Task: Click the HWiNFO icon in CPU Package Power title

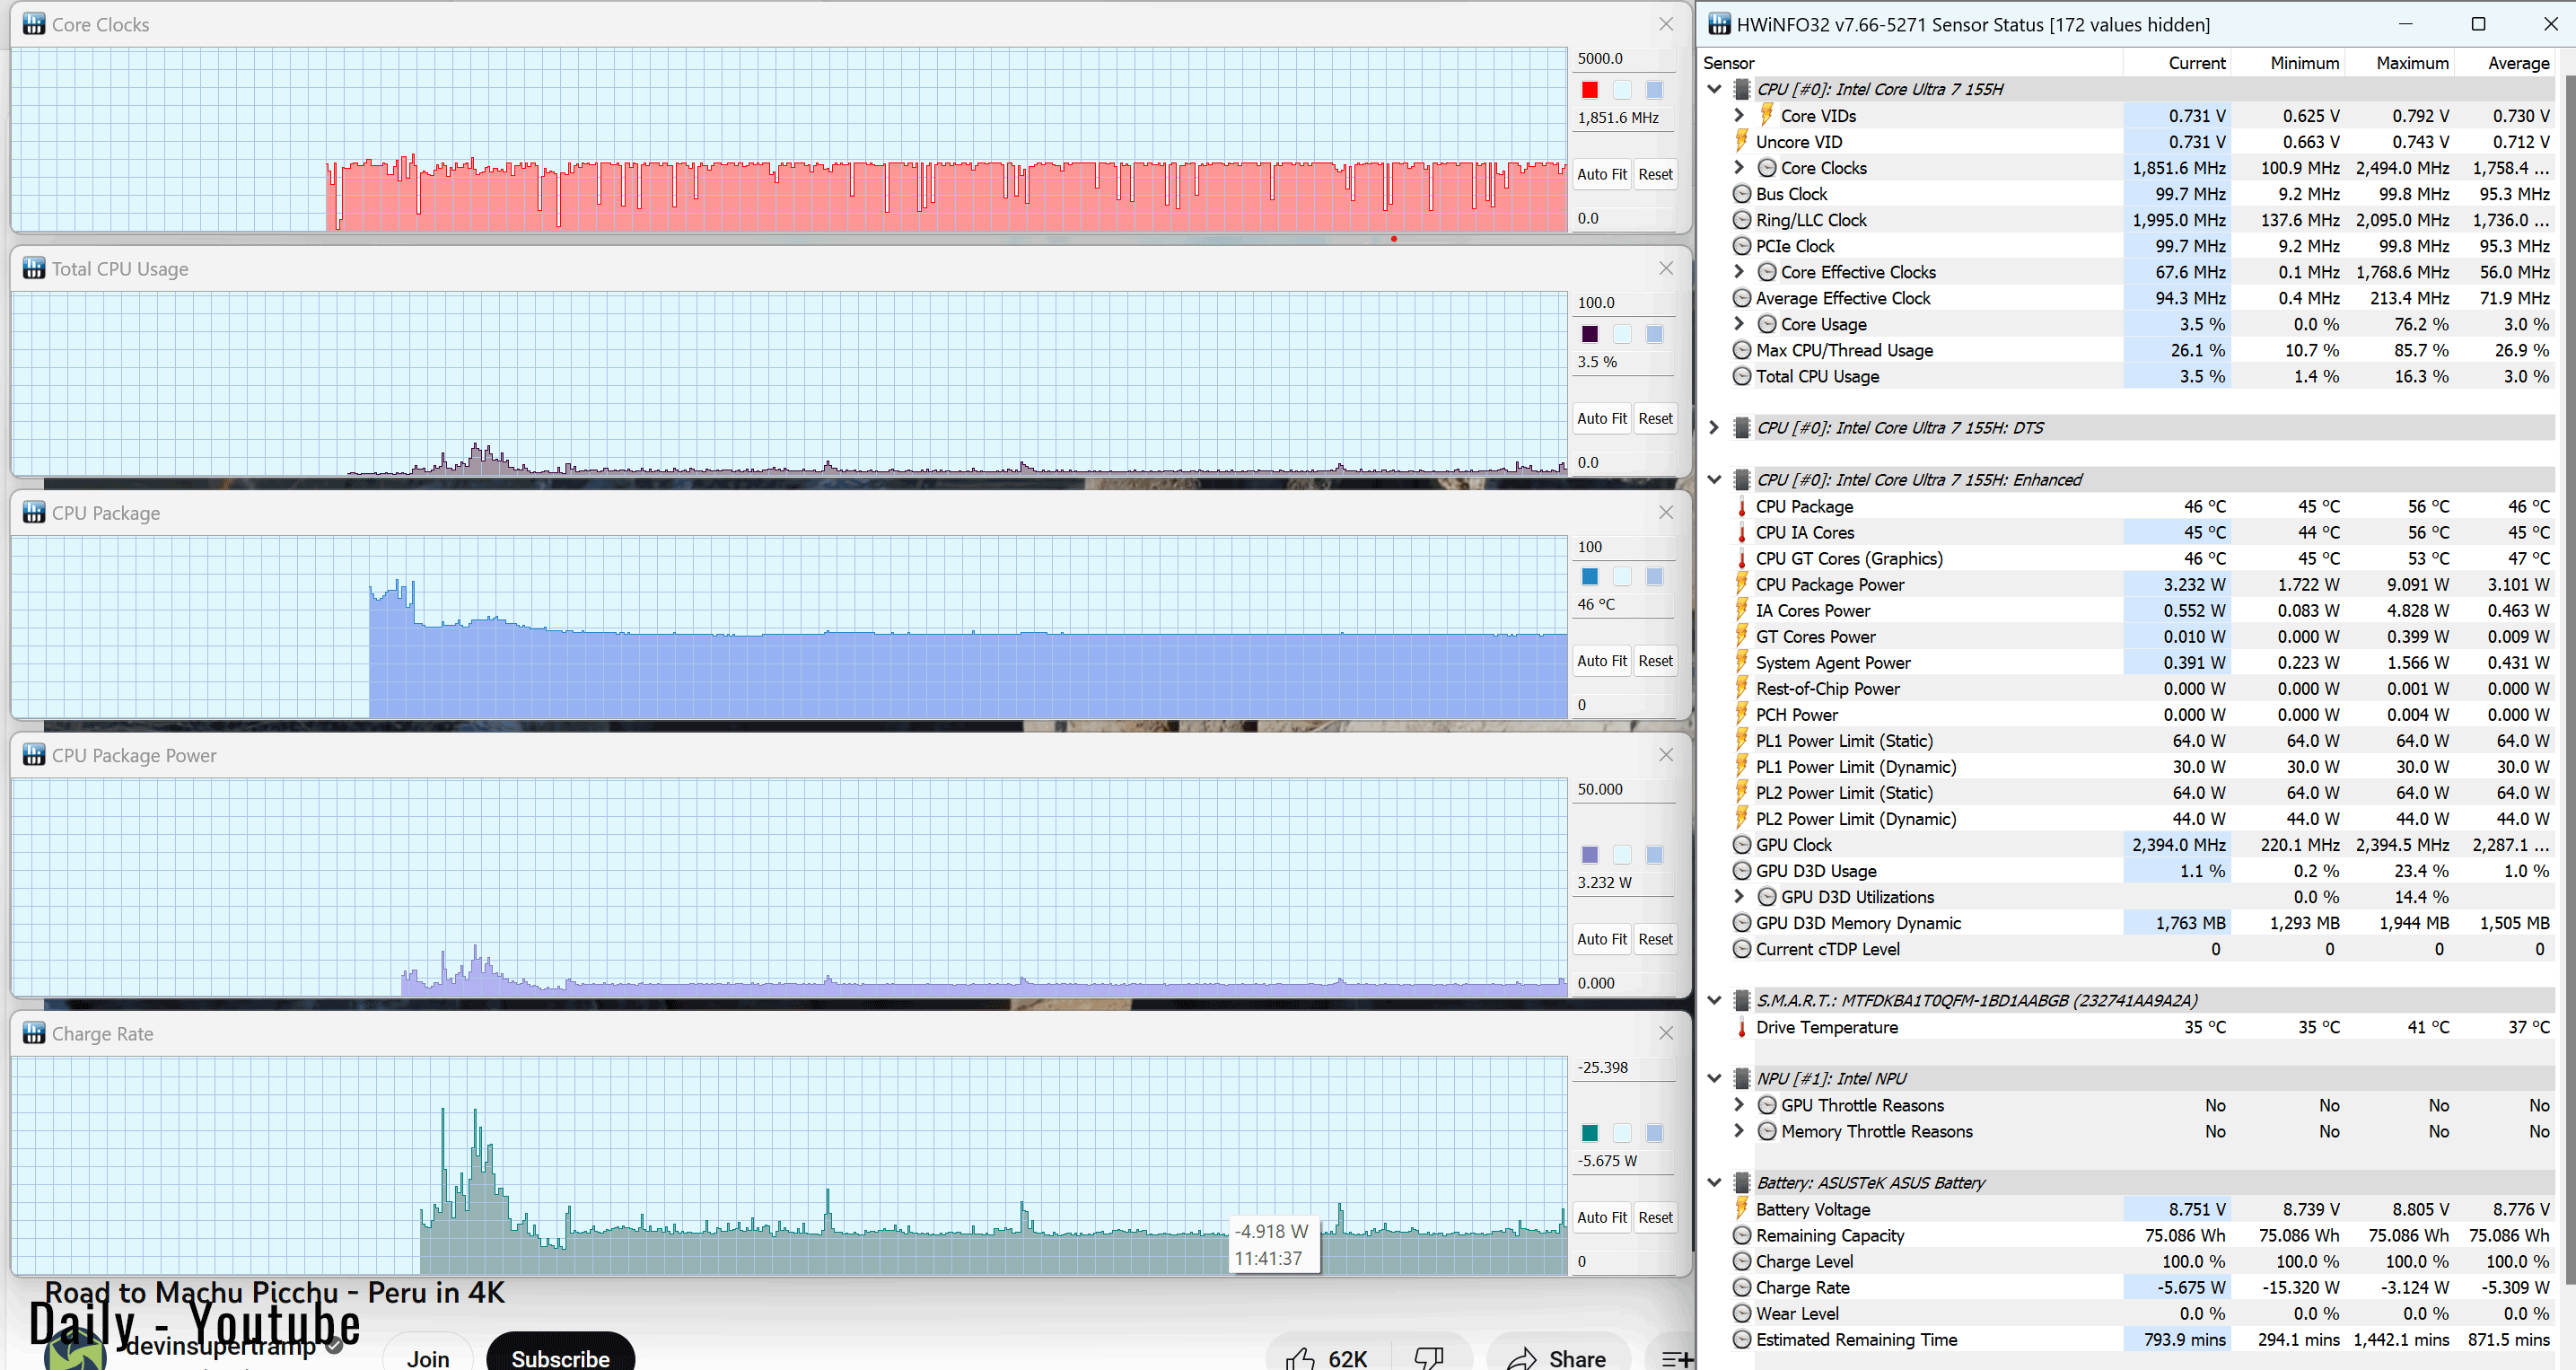Action: (34, 755)
